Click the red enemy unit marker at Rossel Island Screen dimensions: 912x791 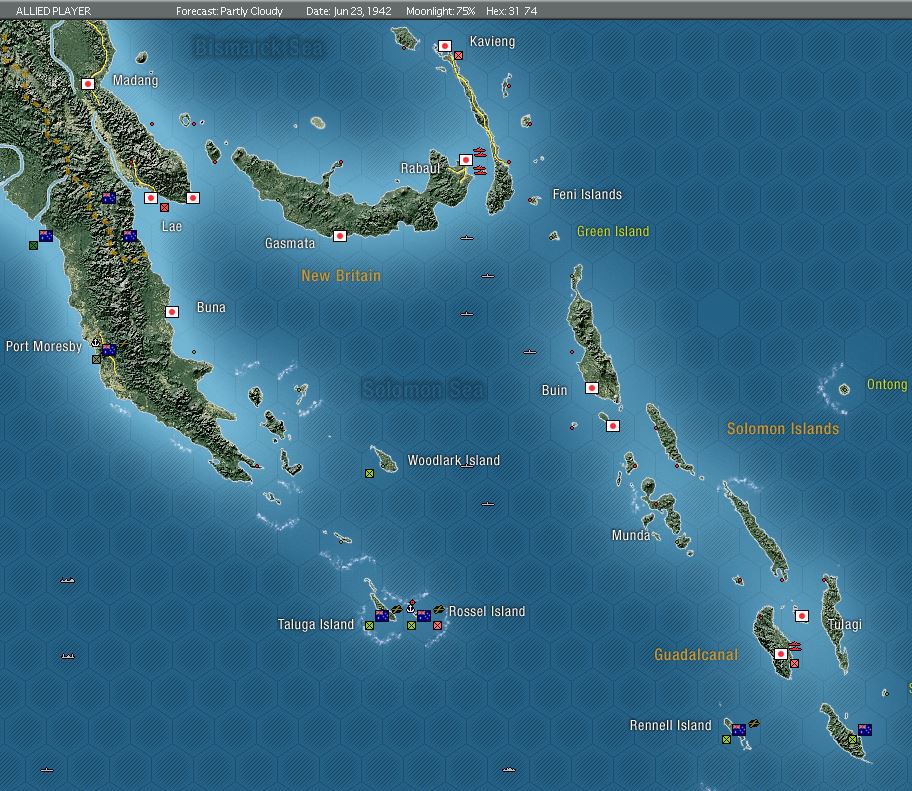437,626
